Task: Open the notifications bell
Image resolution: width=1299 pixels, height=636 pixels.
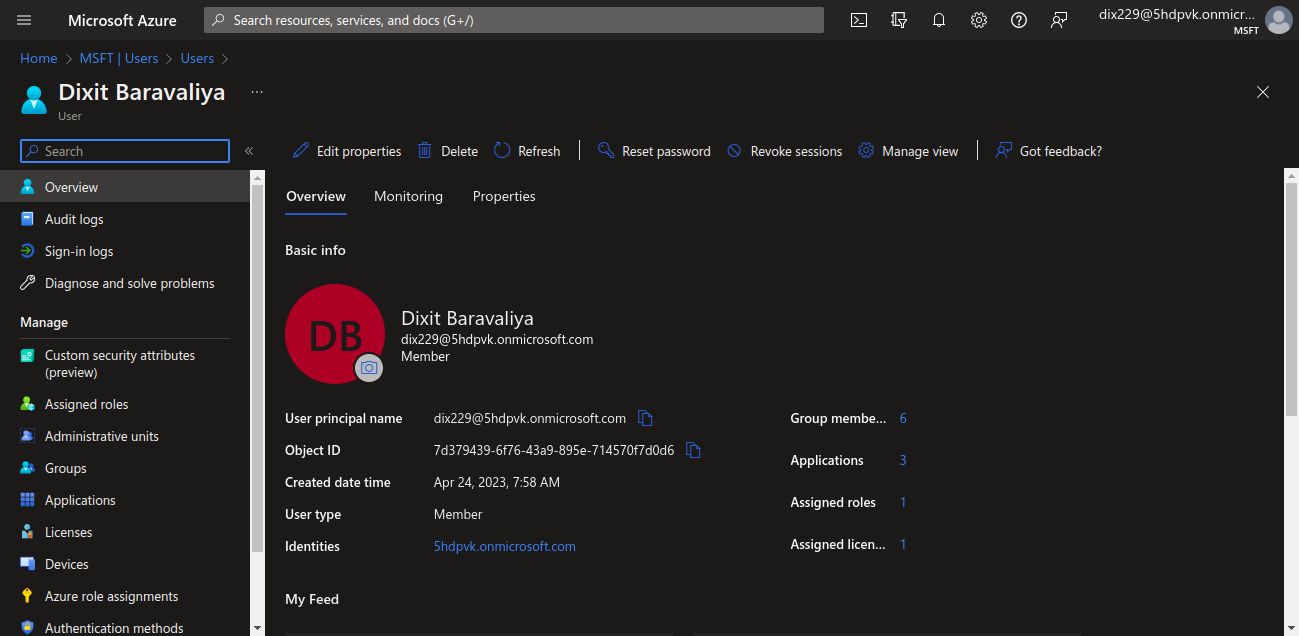Action: click(x=938, y=20)
